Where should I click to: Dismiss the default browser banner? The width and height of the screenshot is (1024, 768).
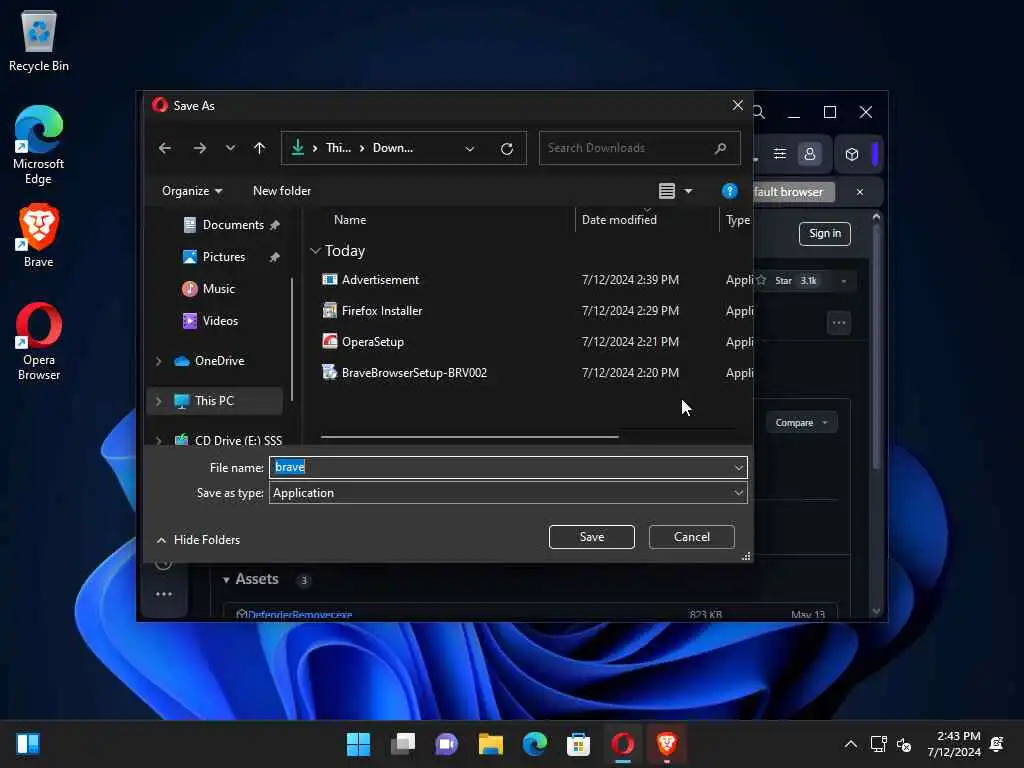(x=860, y=192)
